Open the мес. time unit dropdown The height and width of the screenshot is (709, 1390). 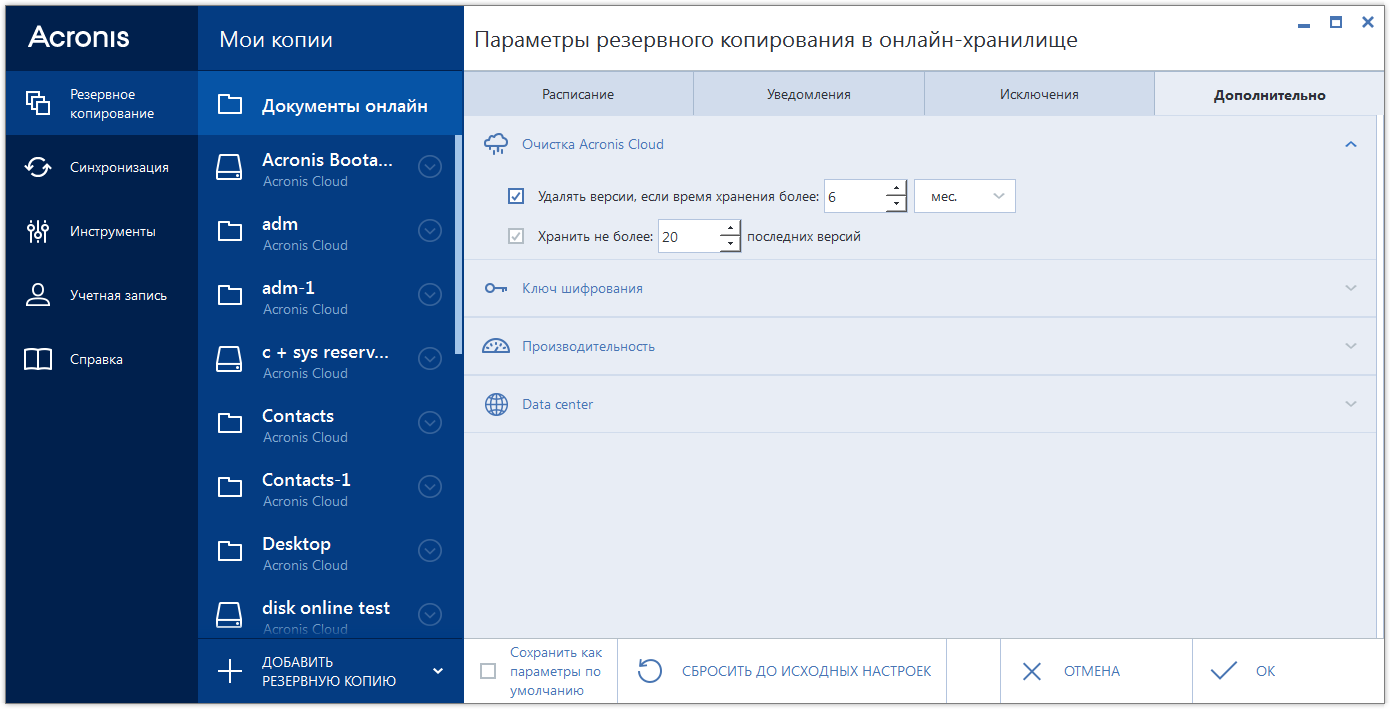(964, 196)
